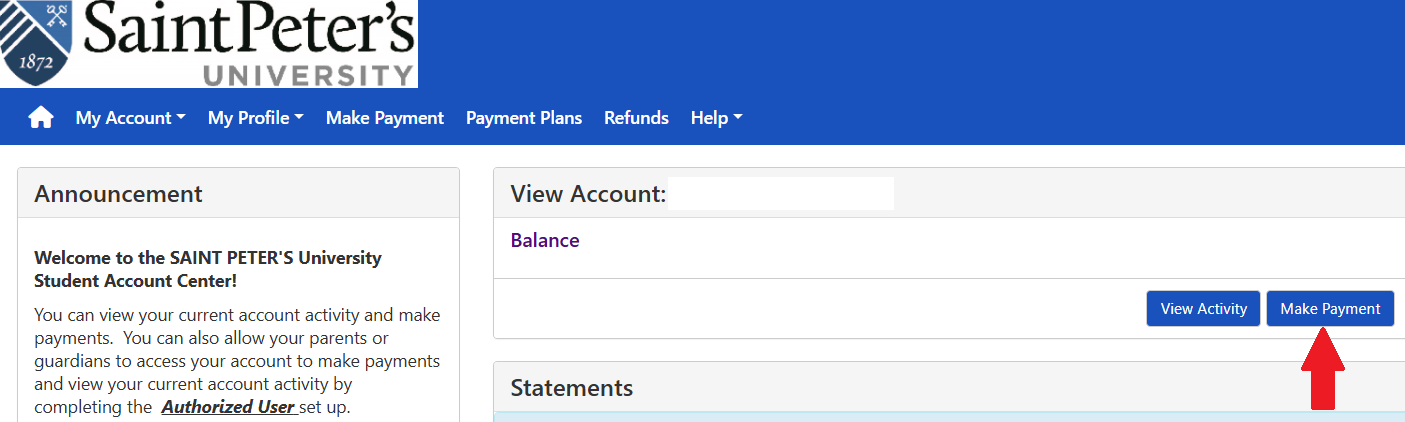1405x422 pixels.
Task: Go to Make Payment in the navigation bar
Action: (384, 118)
